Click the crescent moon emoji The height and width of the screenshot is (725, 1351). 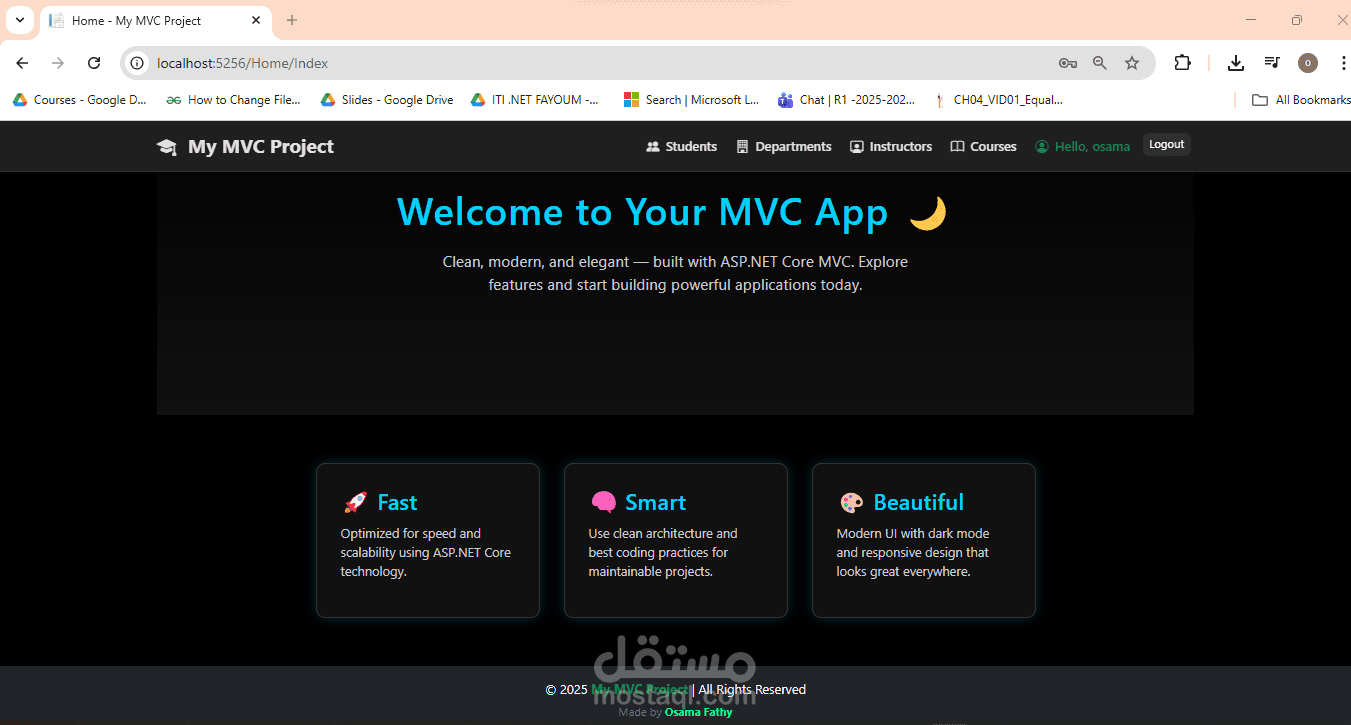click(x=928, y=213)
